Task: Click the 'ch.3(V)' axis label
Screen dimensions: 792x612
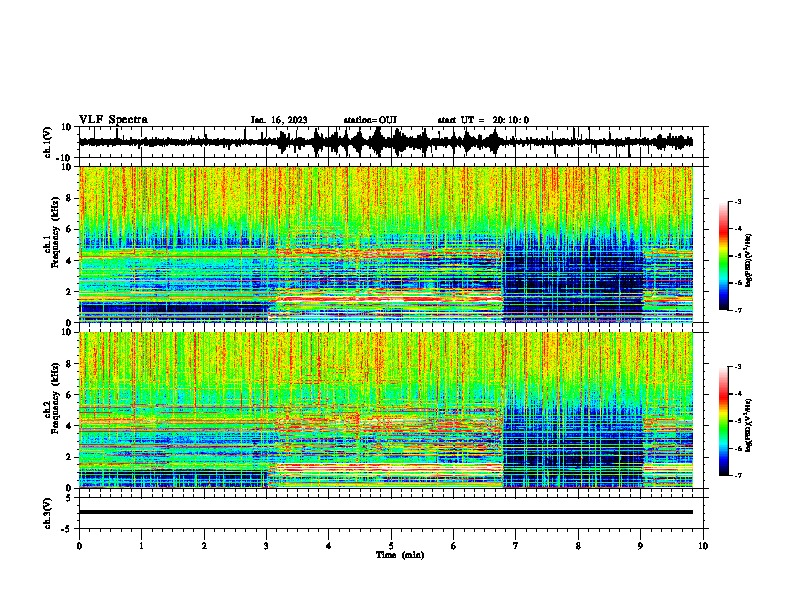Action: coord(48,513)
